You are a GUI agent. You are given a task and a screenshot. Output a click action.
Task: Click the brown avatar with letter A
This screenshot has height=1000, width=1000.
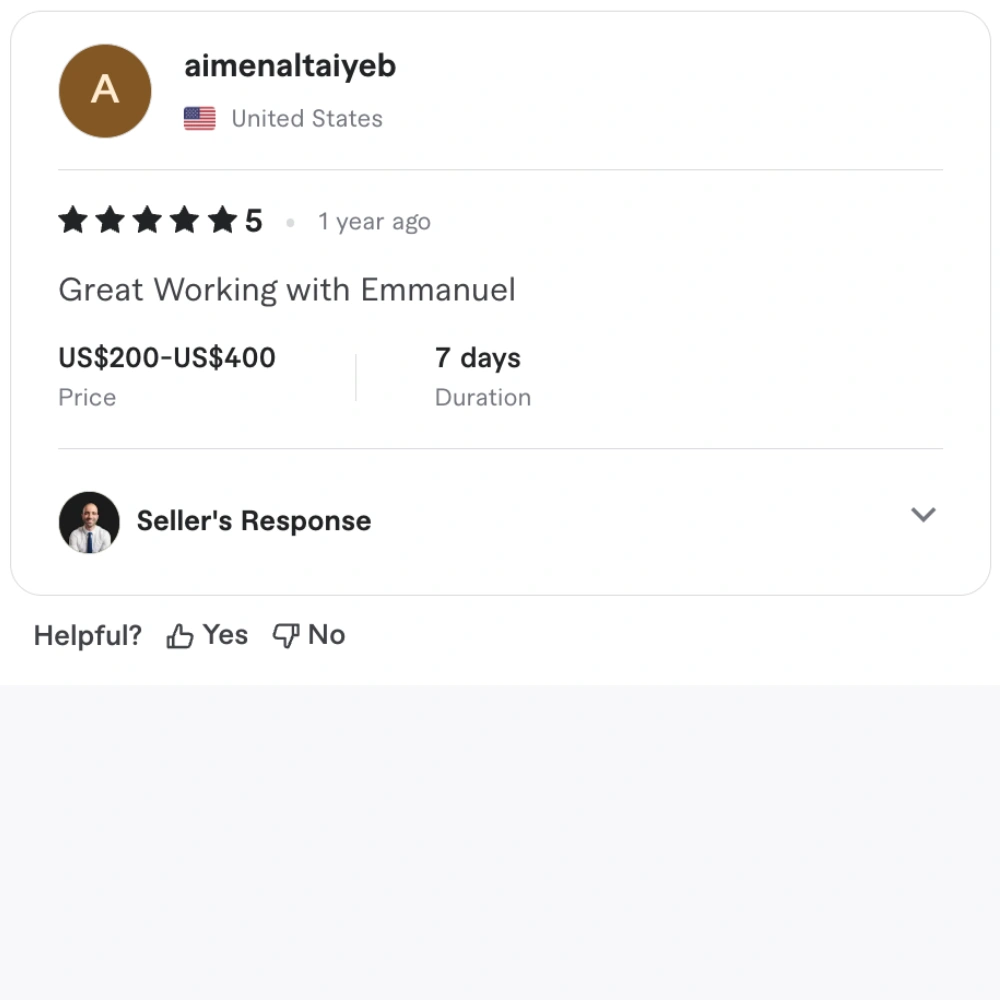105,91
